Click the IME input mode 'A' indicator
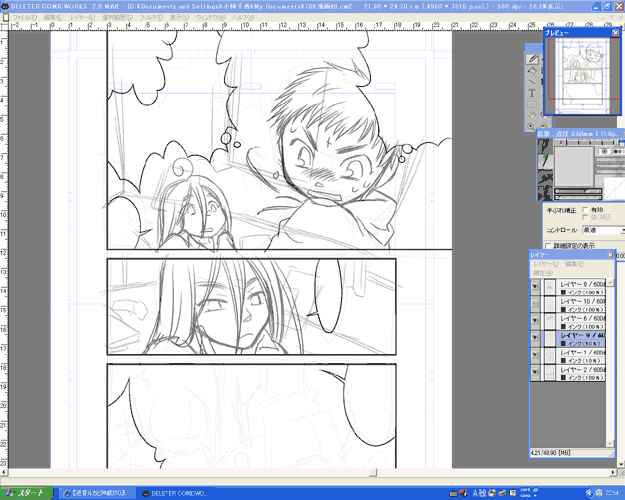Viewport: 625px width, 500px height. click(475, 493)
